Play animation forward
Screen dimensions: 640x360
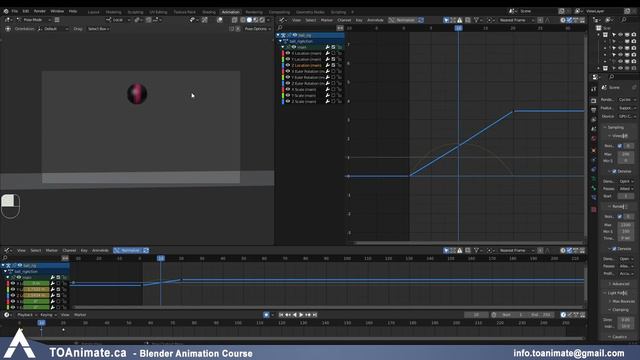tap(301, 315)
